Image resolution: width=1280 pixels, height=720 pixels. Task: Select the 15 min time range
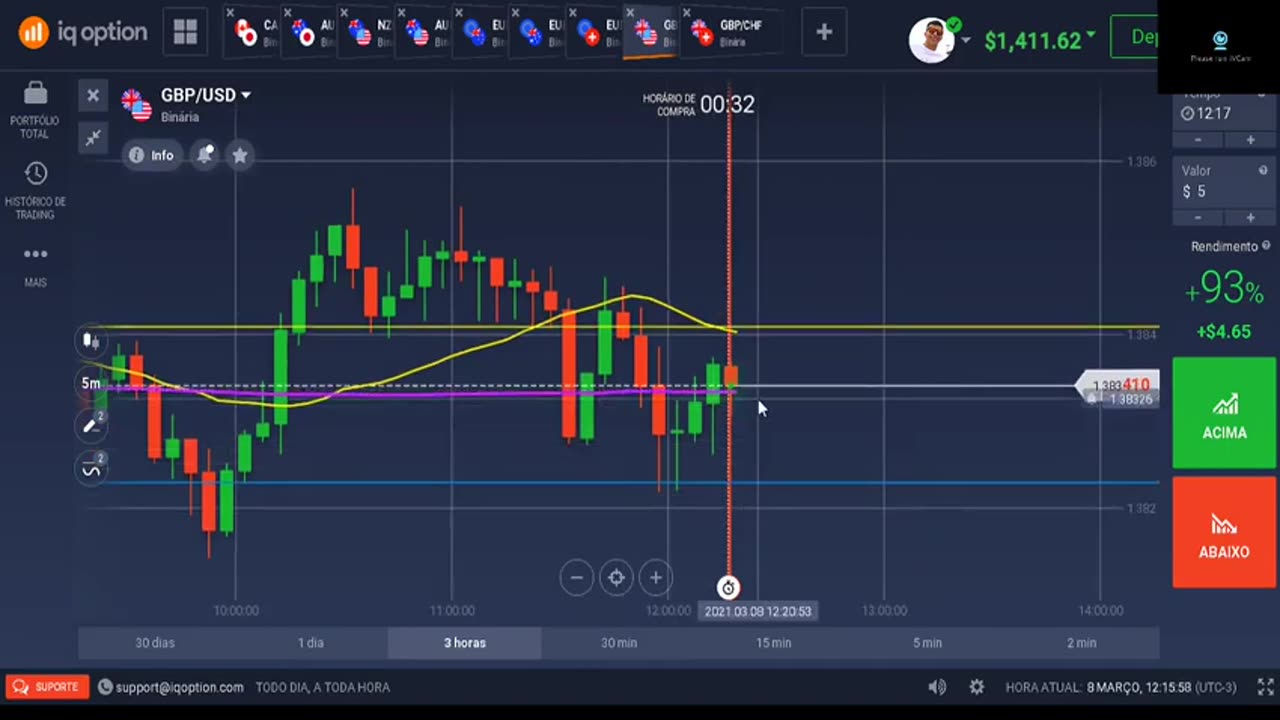tap(773, 643)
